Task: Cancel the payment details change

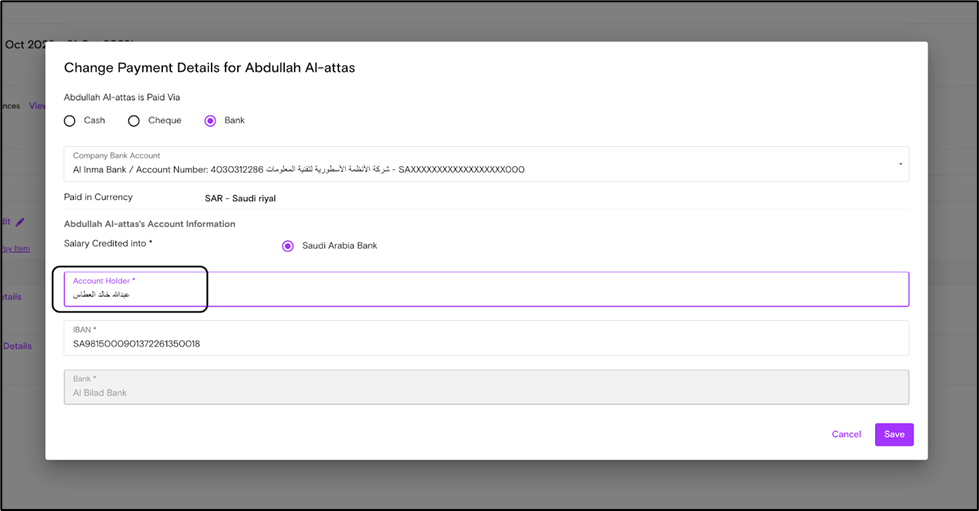Action: point(846,434)
